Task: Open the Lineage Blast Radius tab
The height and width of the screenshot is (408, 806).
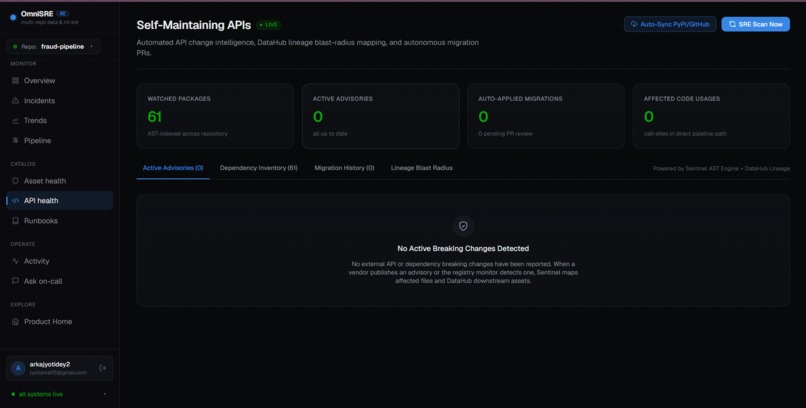Action: [422, 168]
